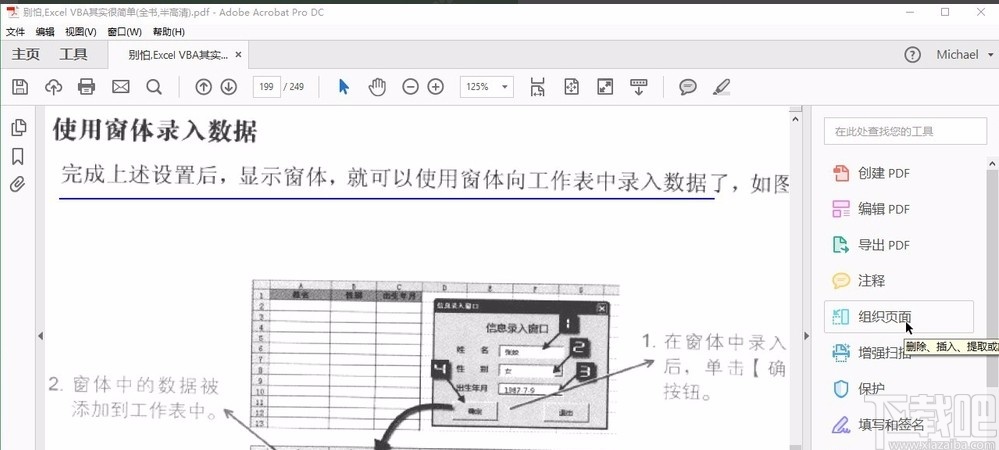Zoom out with minus icon

click(410, 87)
